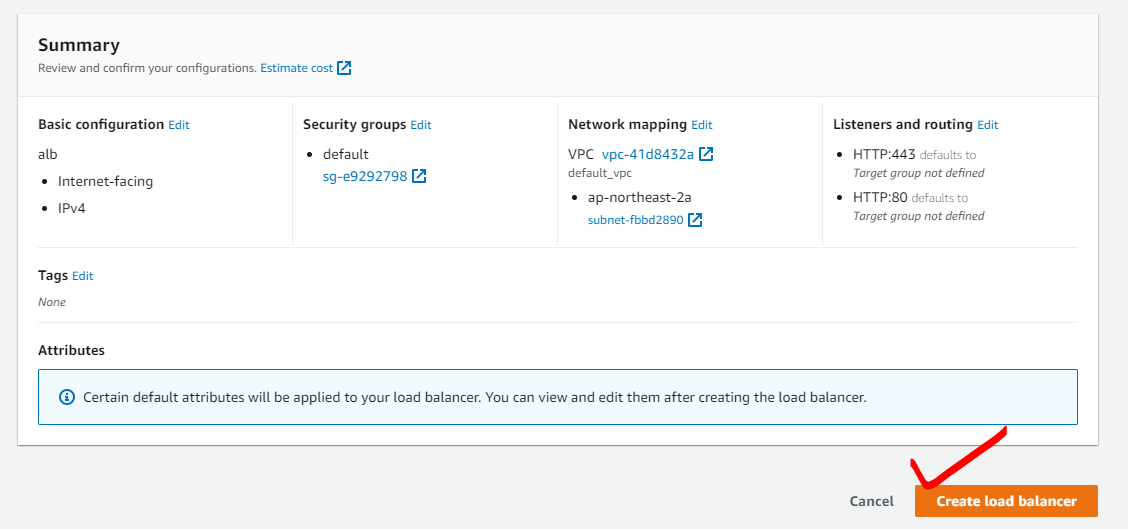Click the Tags value None

(x=52, y=302)
